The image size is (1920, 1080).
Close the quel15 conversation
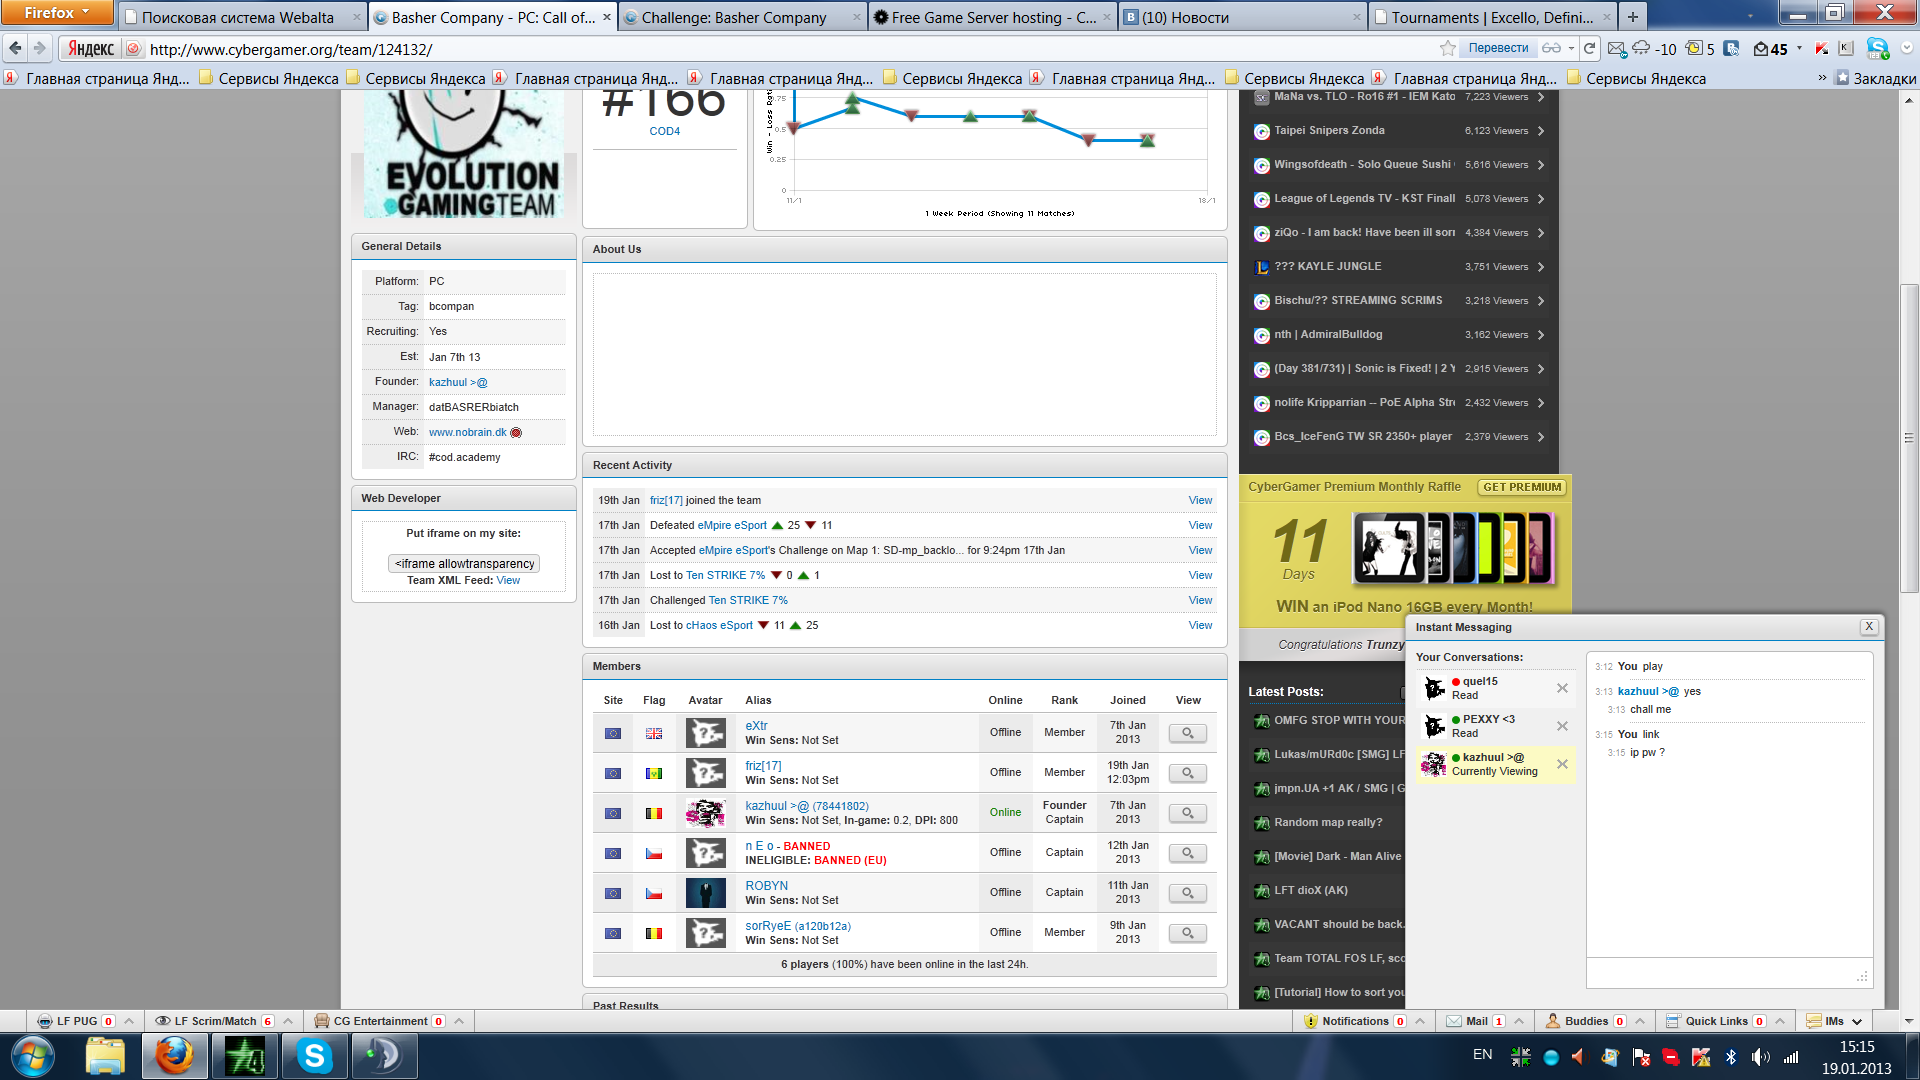pyautogui.click(x=1562, y=688)
